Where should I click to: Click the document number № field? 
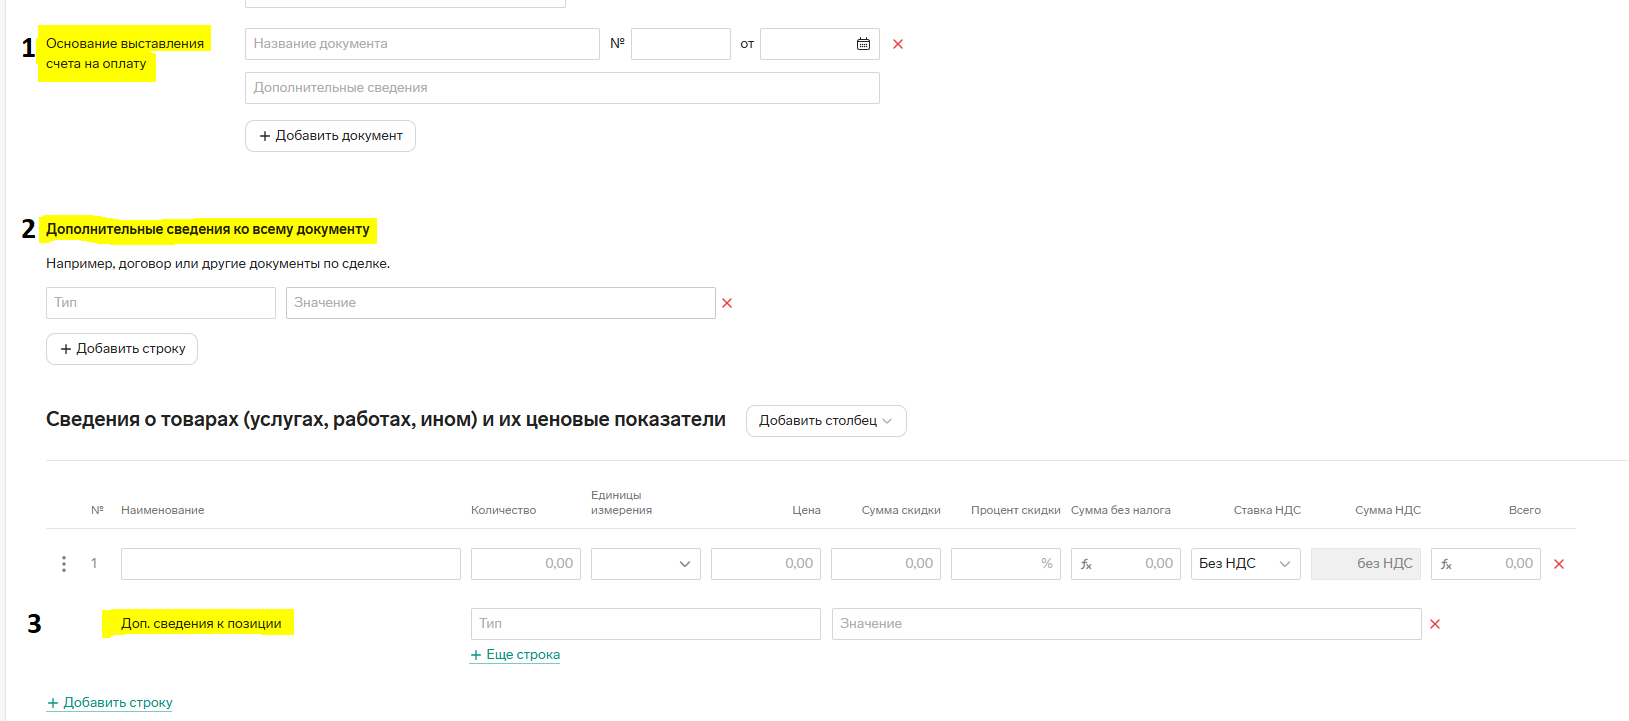[680, 44]
